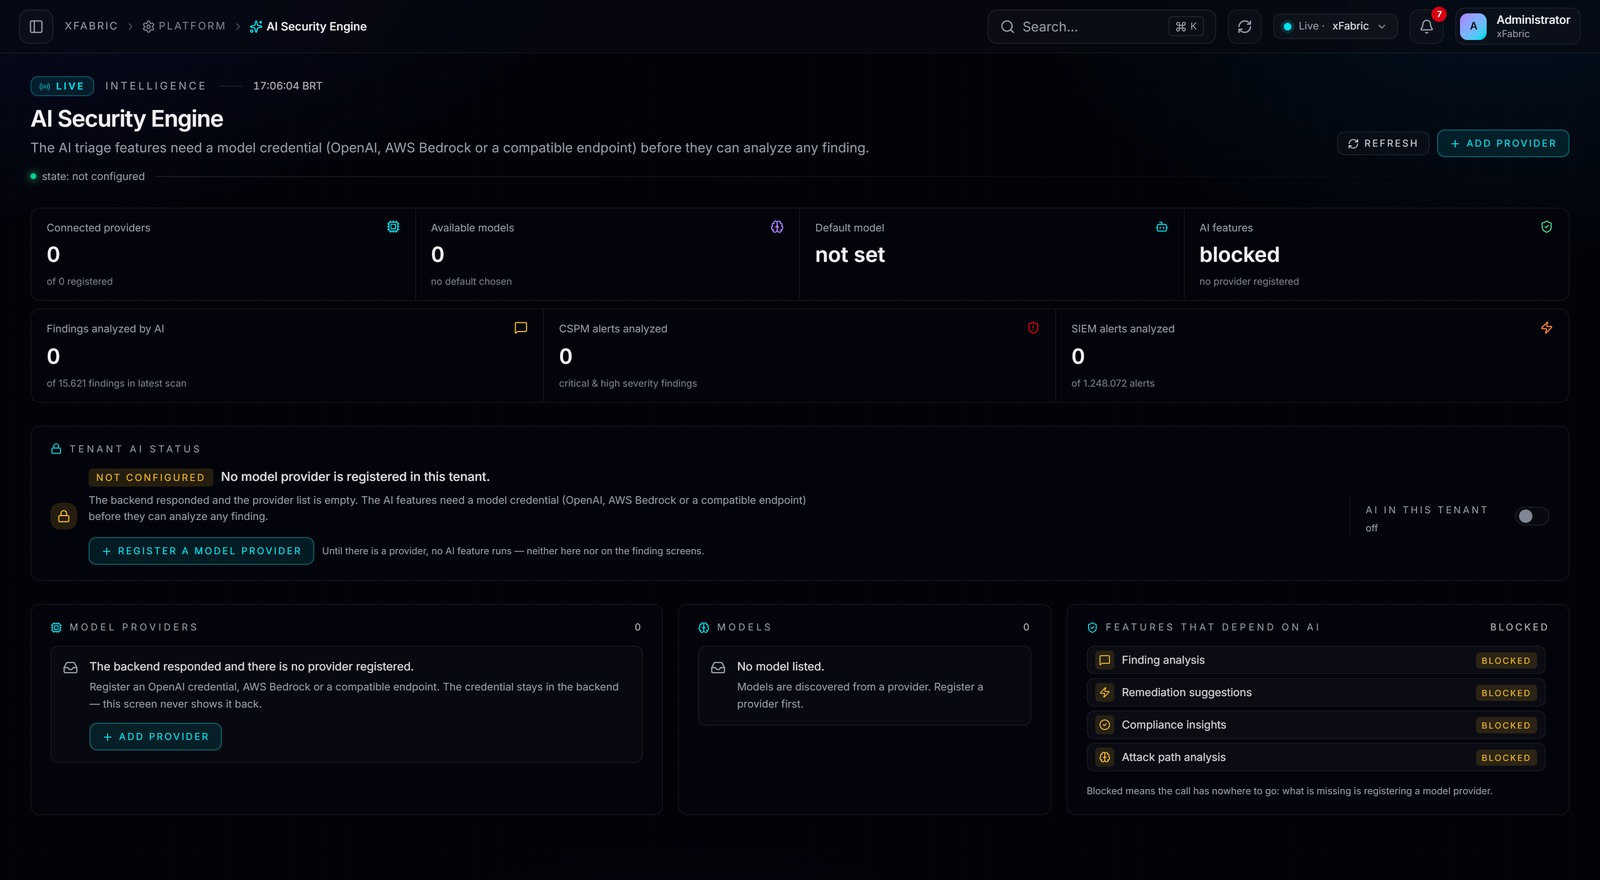
Task: Click REGISTER A MODEL PROVIDER button
Action: [x=201, y=551]
